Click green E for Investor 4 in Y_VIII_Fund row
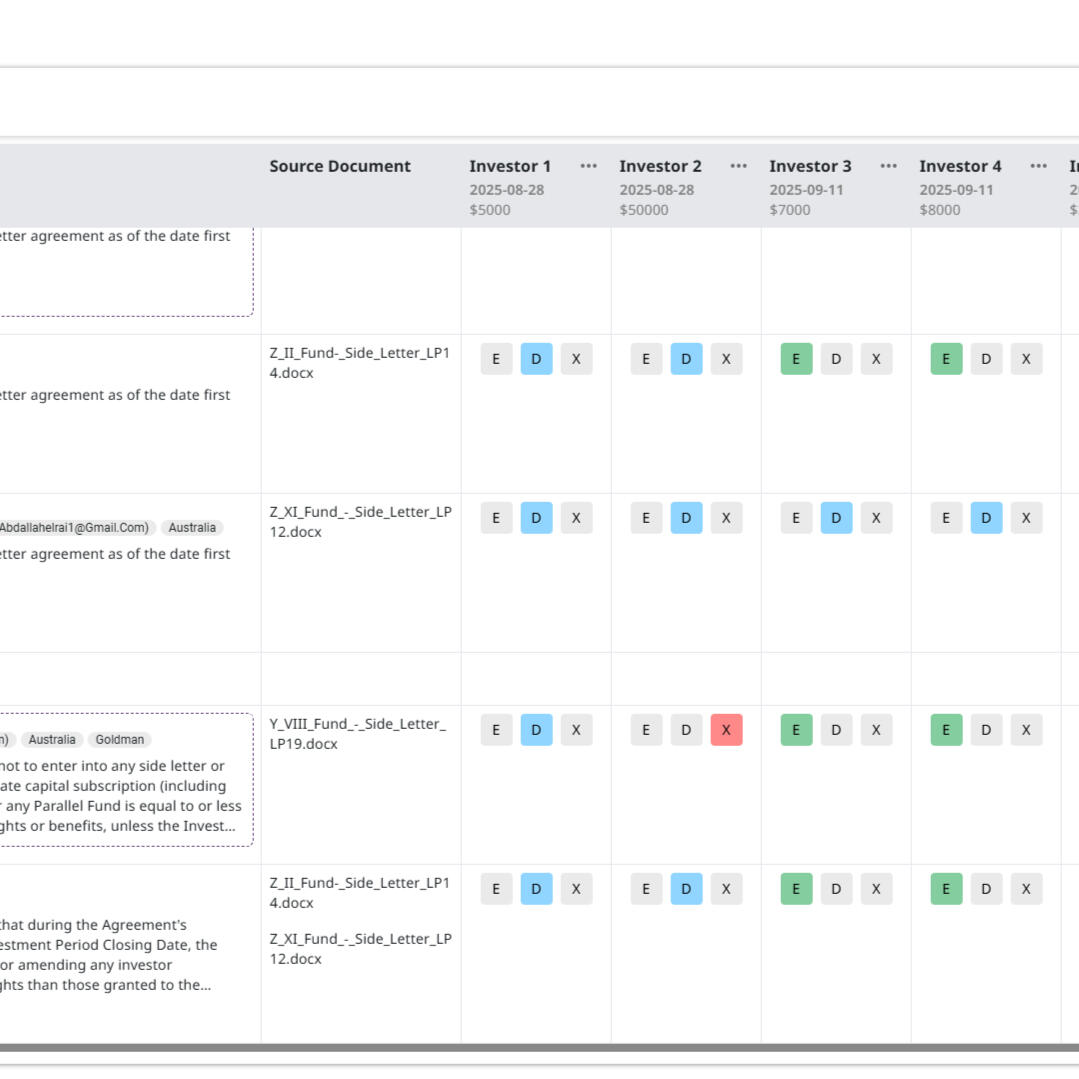Screen dimensions: 1079x1079 [x=946, y=730]
